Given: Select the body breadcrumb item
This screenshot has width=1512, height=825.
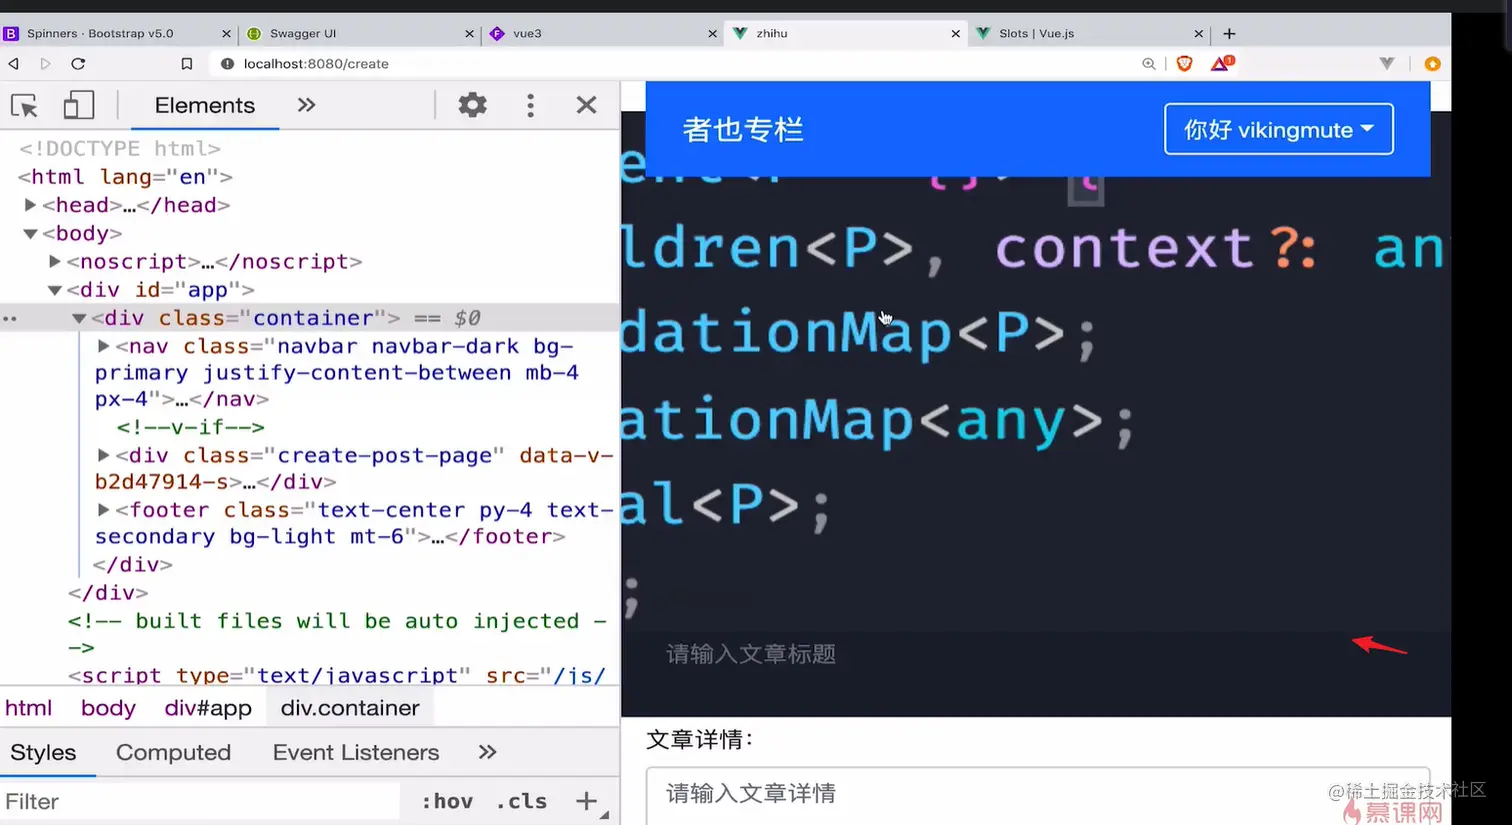Looking at the screenshot, I should (x=108, y=708).
